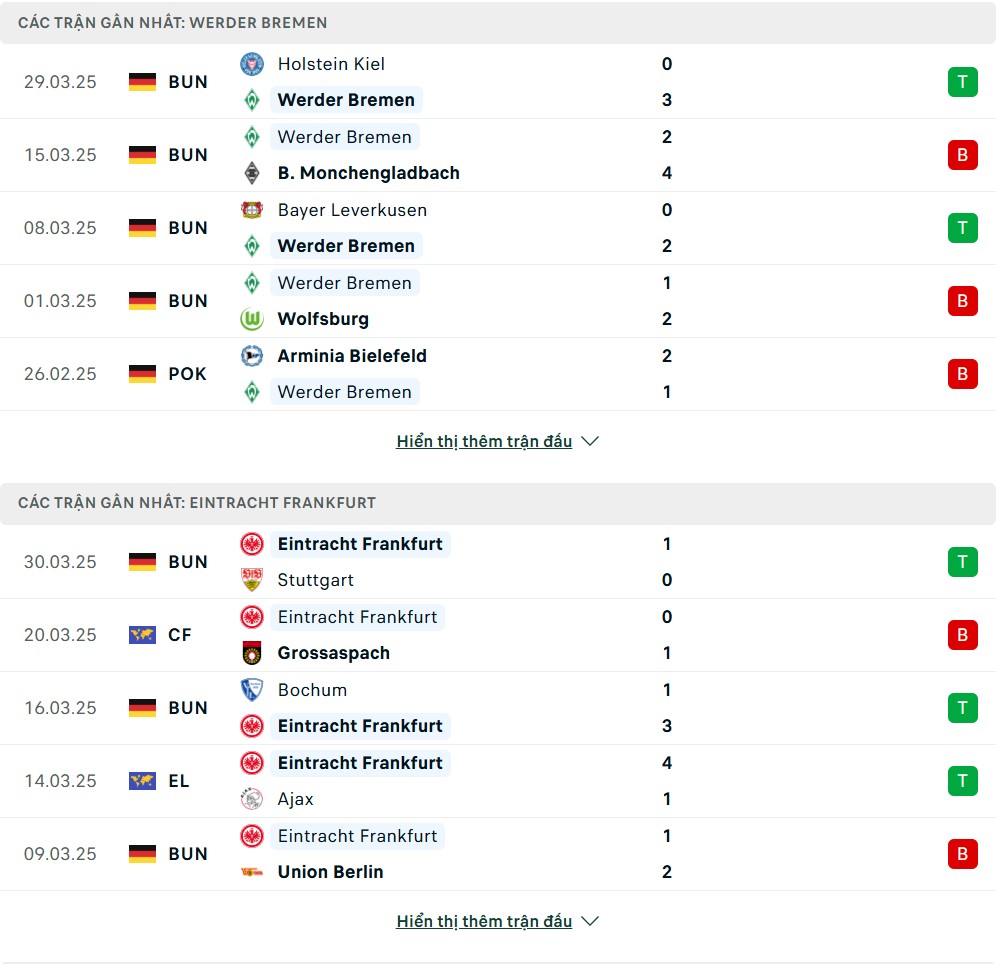This screenshot has width=996, height=964.
Task: Click the green T badge for Holstein Kiel match
Action: tap(962, 82)
